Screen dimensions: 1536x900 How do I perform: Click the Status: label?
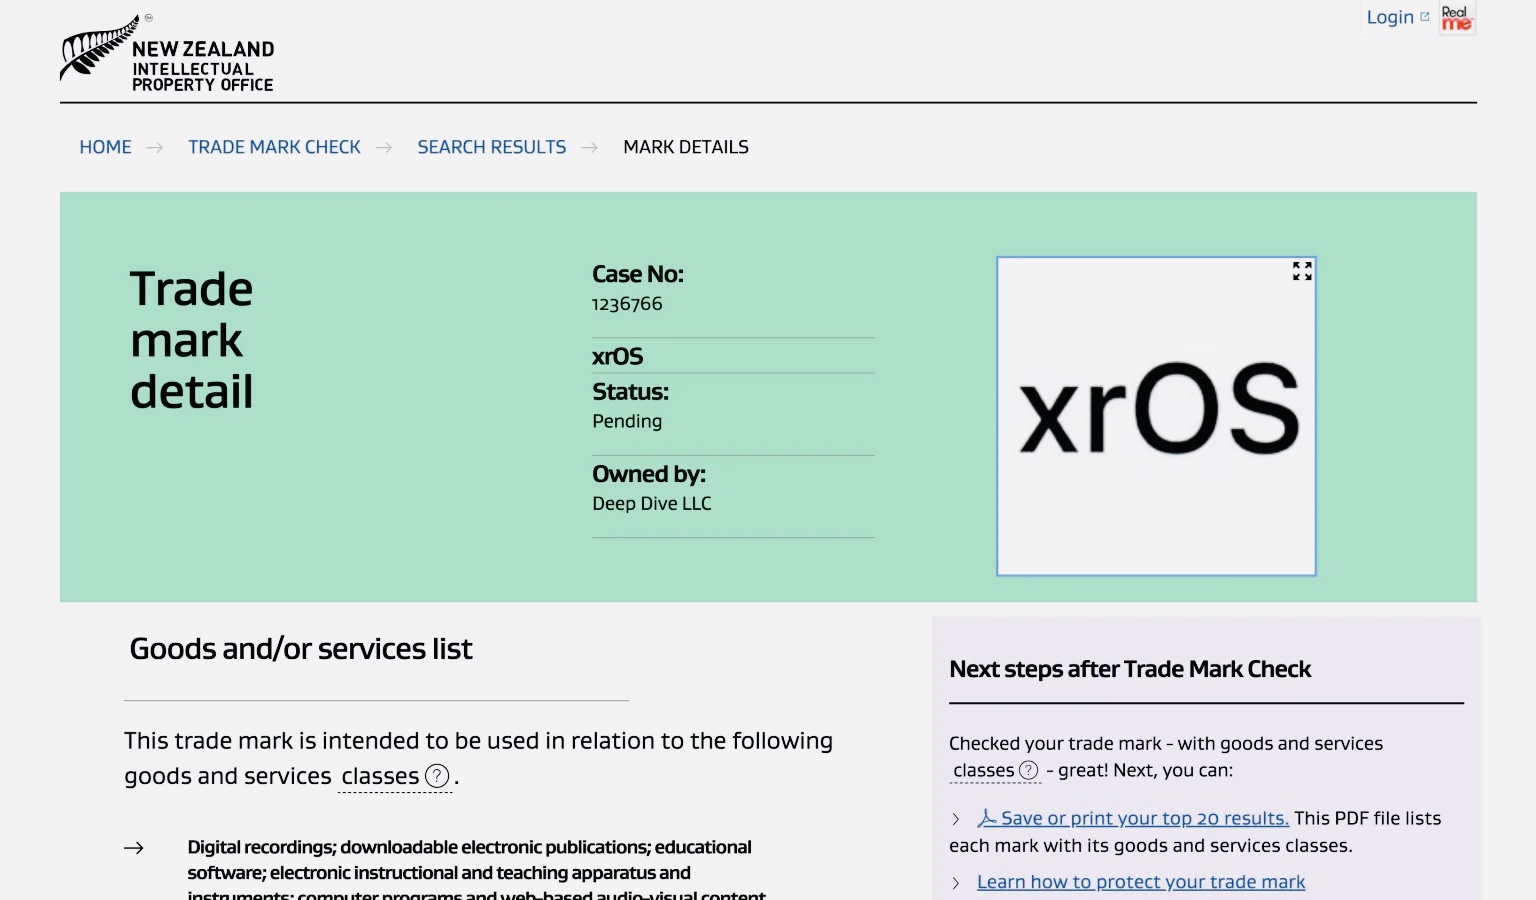coord(630,392)
